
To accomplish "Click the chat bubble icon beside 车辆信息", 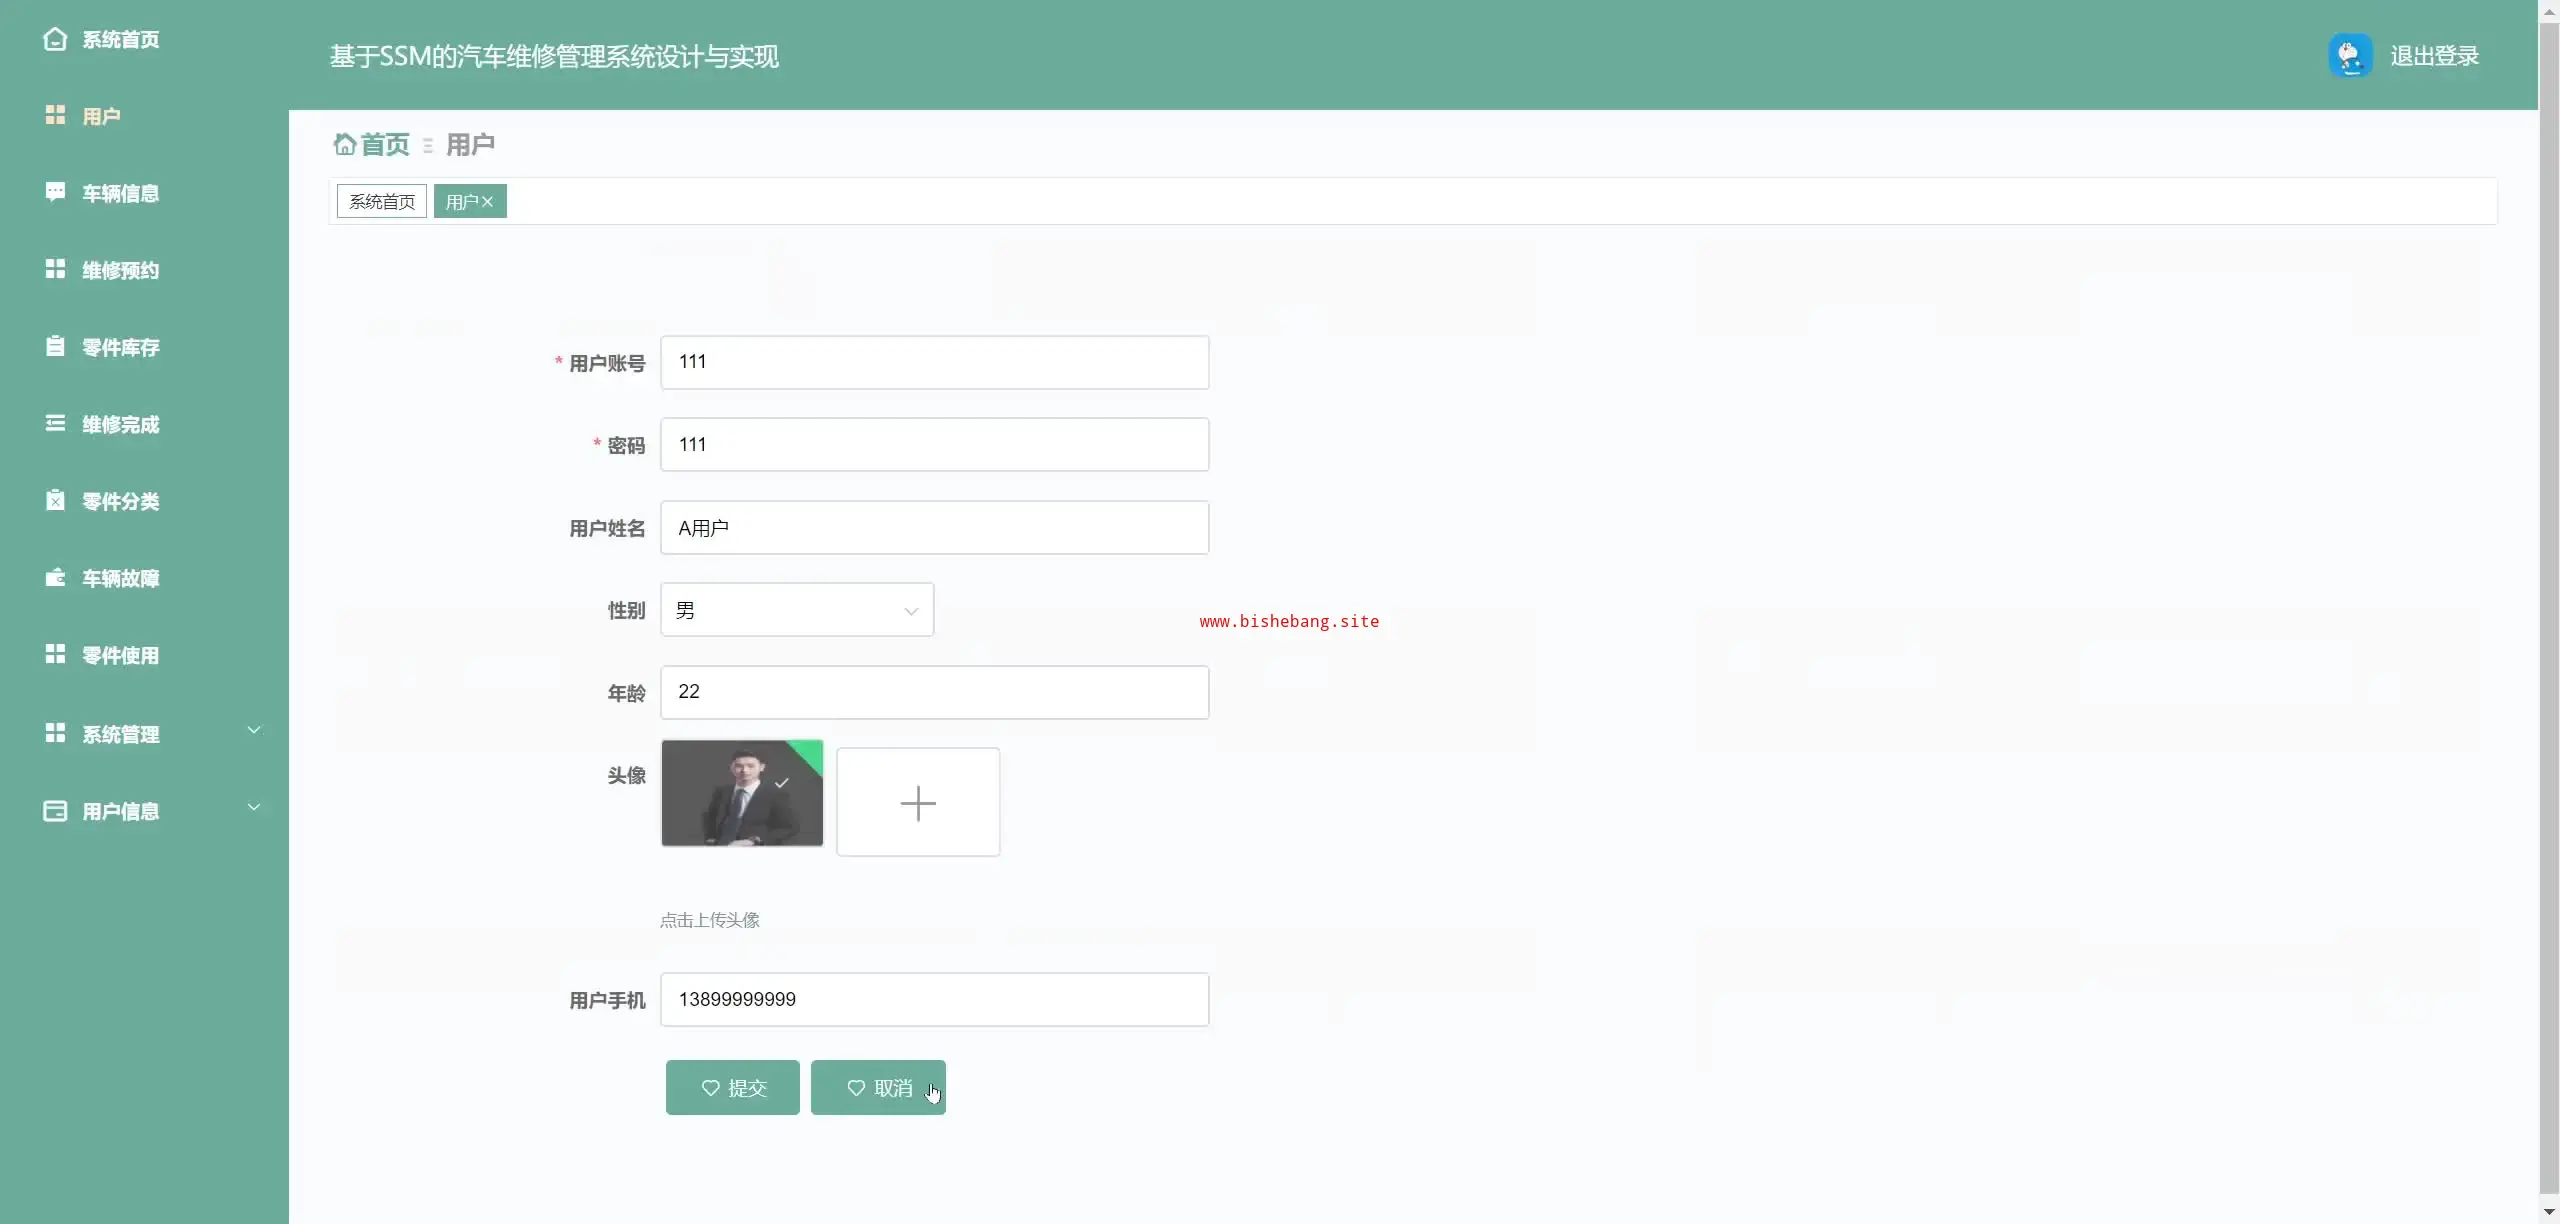I will pyautogui.click(x=55, y=192).
